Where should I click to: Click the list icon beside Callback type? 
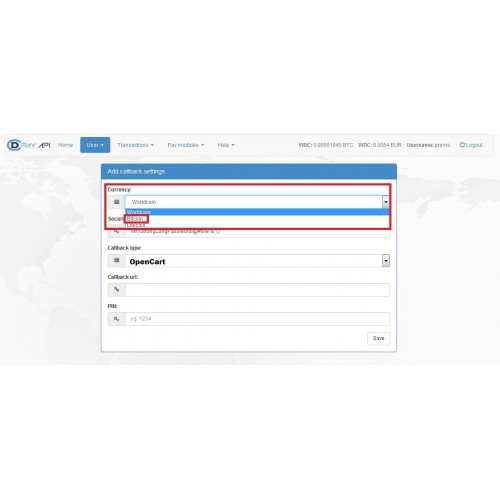click(x=116, y=260)
